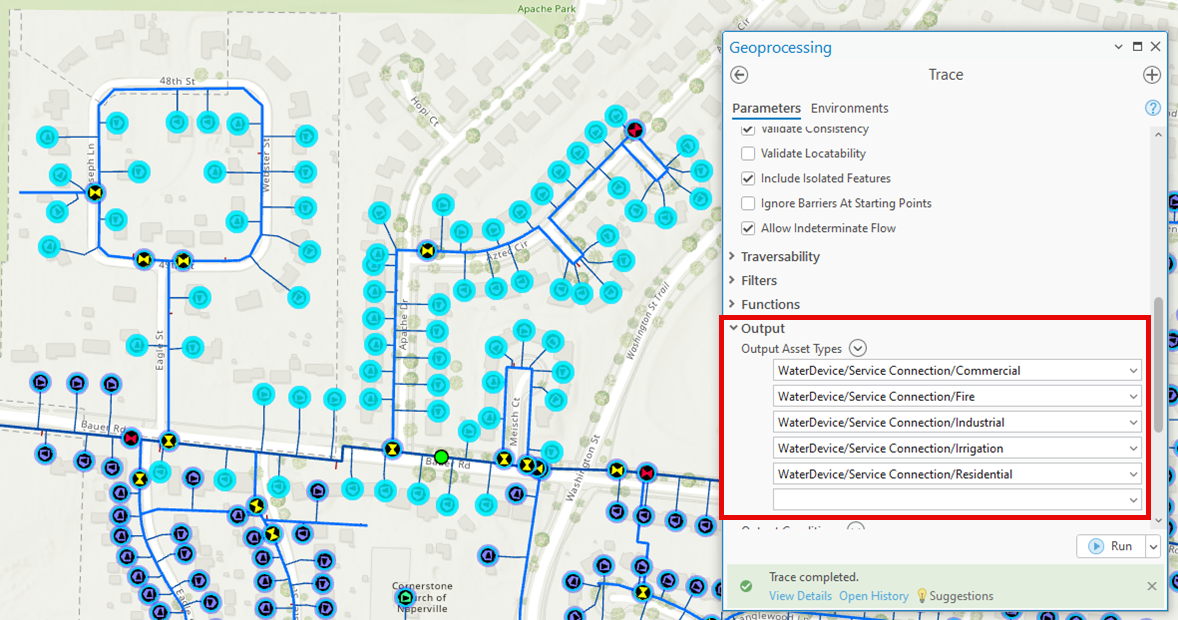This screenshot has width=1178, height=620.
Task: Open Service Connection/Irrigation dropdown
Action: pyautogui.click(x=1133, y=449)
